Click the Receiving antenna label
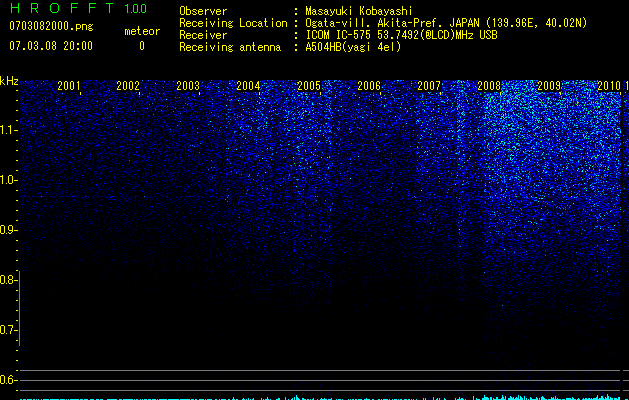This screenshot has height=400, width=629. [x=230, y=47]
